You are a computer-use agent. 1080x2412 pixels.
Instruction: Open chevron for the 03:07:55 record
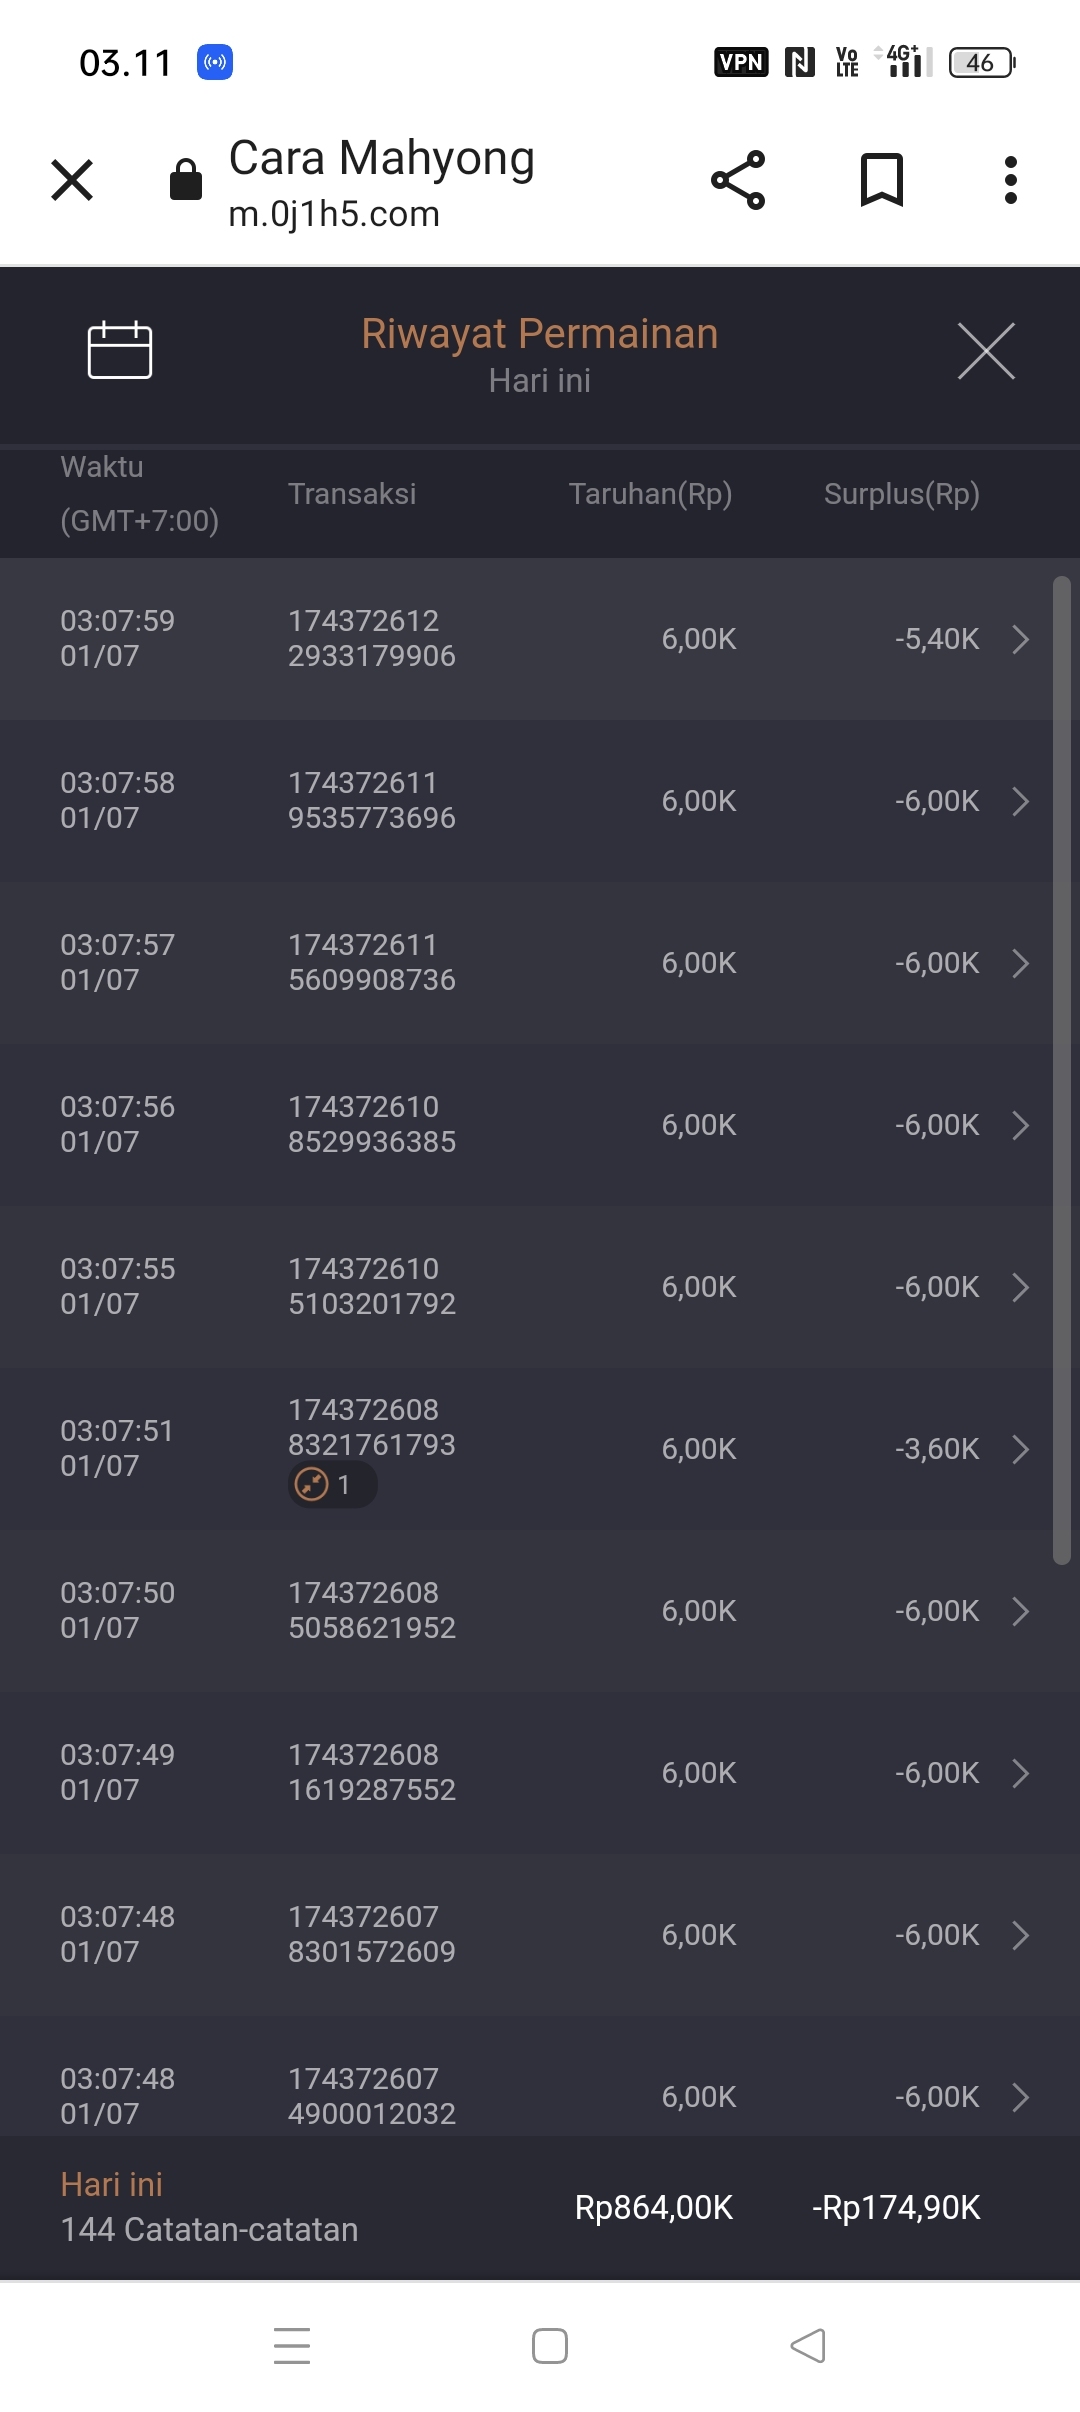(1020, 1287)
